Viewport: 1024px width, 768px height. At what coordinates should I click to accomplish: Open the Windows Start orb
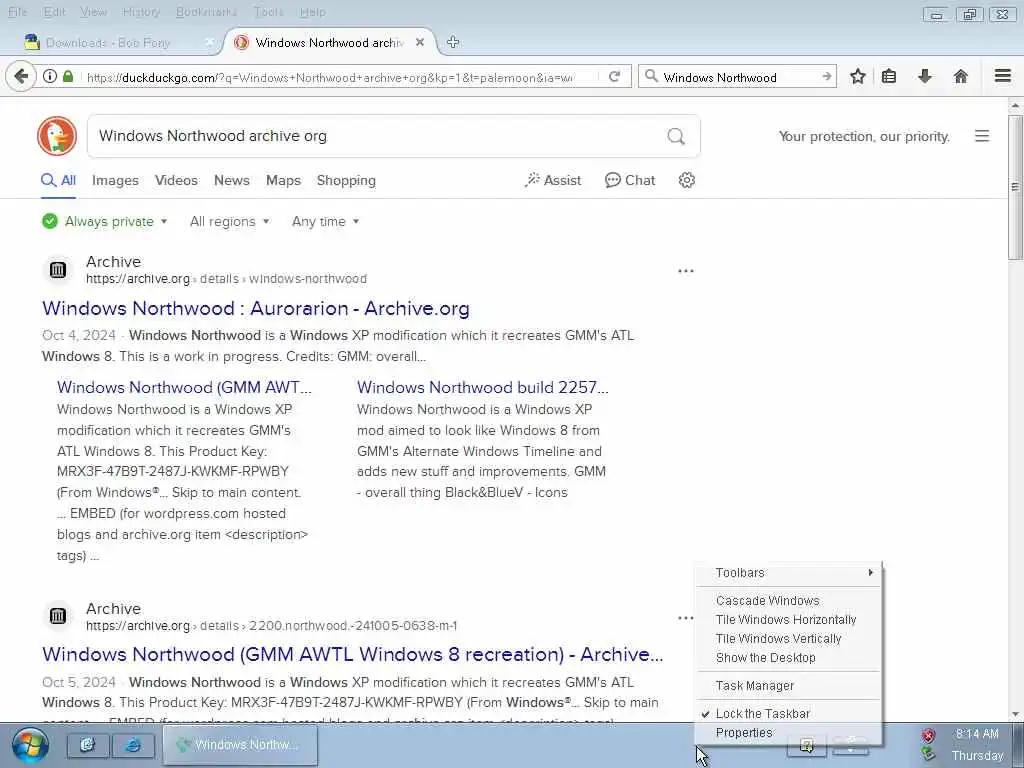click(30, 745)
